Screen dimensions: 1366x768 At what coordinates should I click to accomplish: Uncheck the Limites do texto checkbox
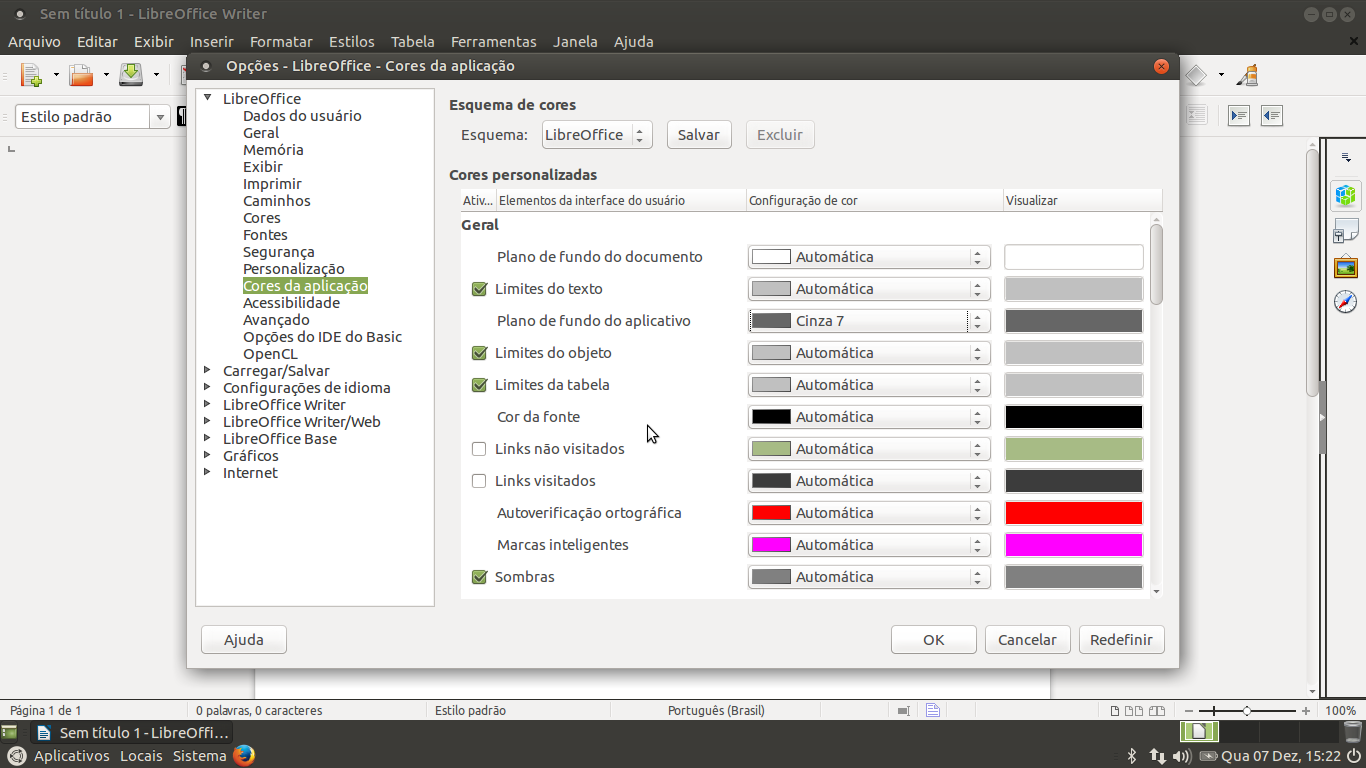point(479,289)
